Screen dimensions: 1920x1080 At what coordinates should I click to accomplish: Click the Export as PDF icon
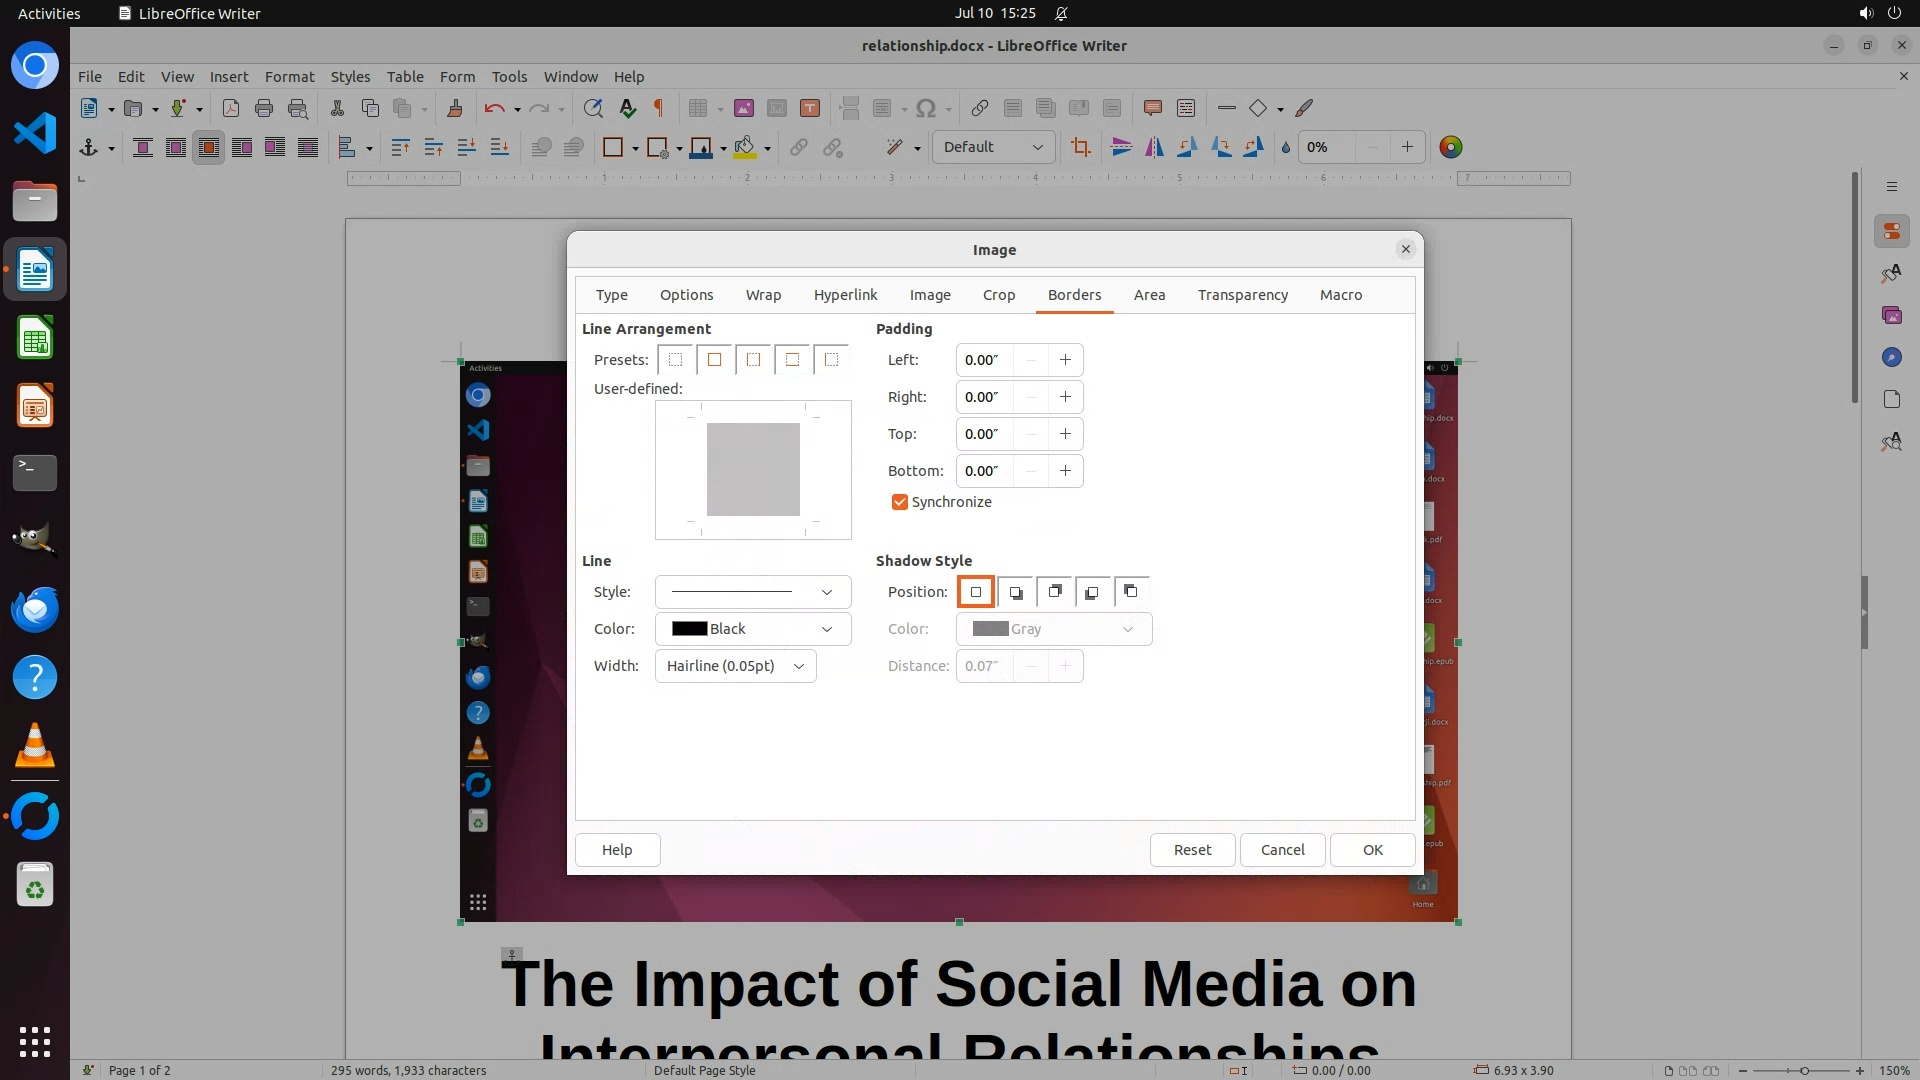coord(231,108)
